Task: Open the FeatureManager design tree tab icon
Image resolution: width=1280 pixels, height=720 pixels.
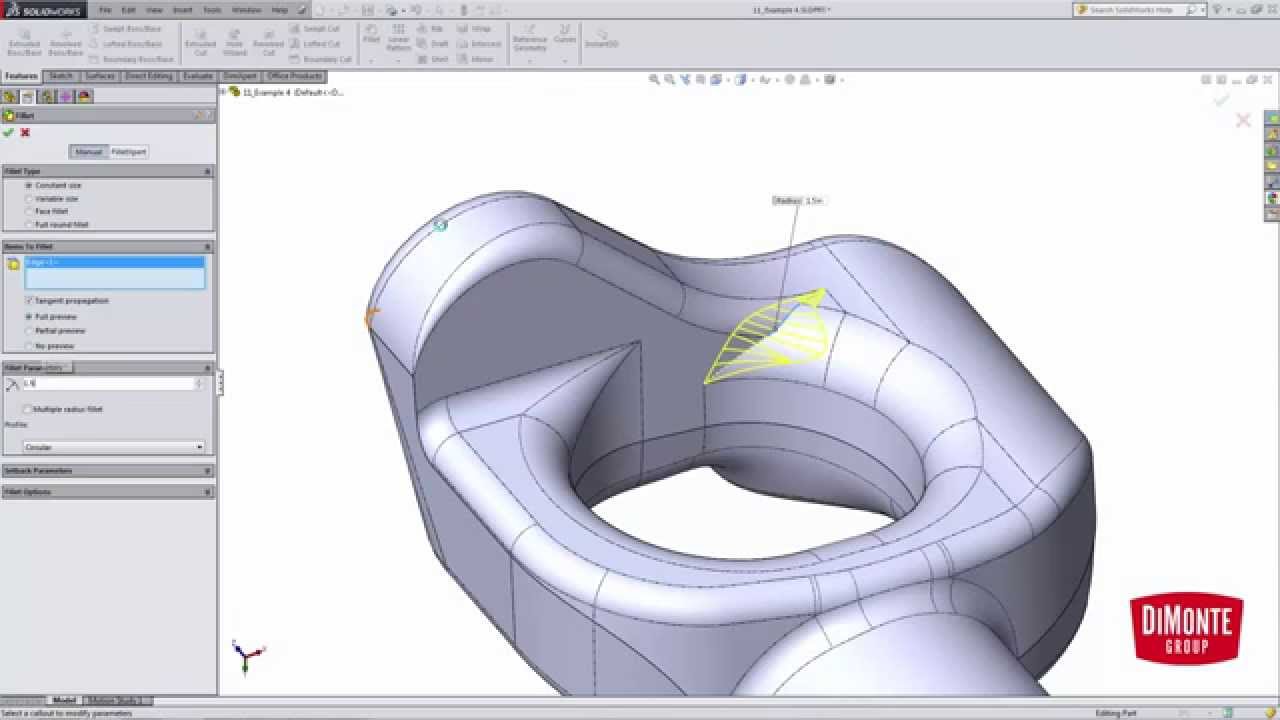Action: (x=10, y=96)
